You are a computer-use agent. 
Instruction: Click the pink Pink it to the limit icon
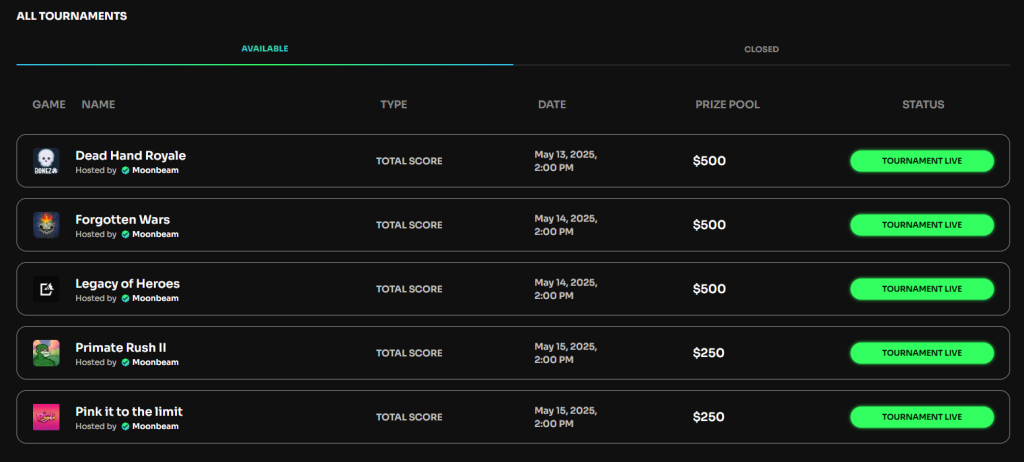tap(46, 417)
